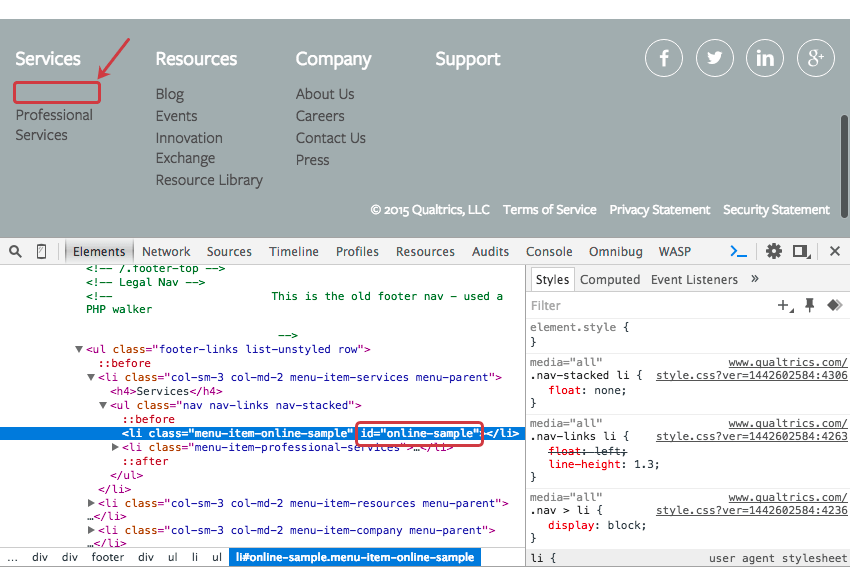Viewport: 850px width, 567px height.
Task: Click the LinkedIn social icon
Action: (x=765, y=58)
